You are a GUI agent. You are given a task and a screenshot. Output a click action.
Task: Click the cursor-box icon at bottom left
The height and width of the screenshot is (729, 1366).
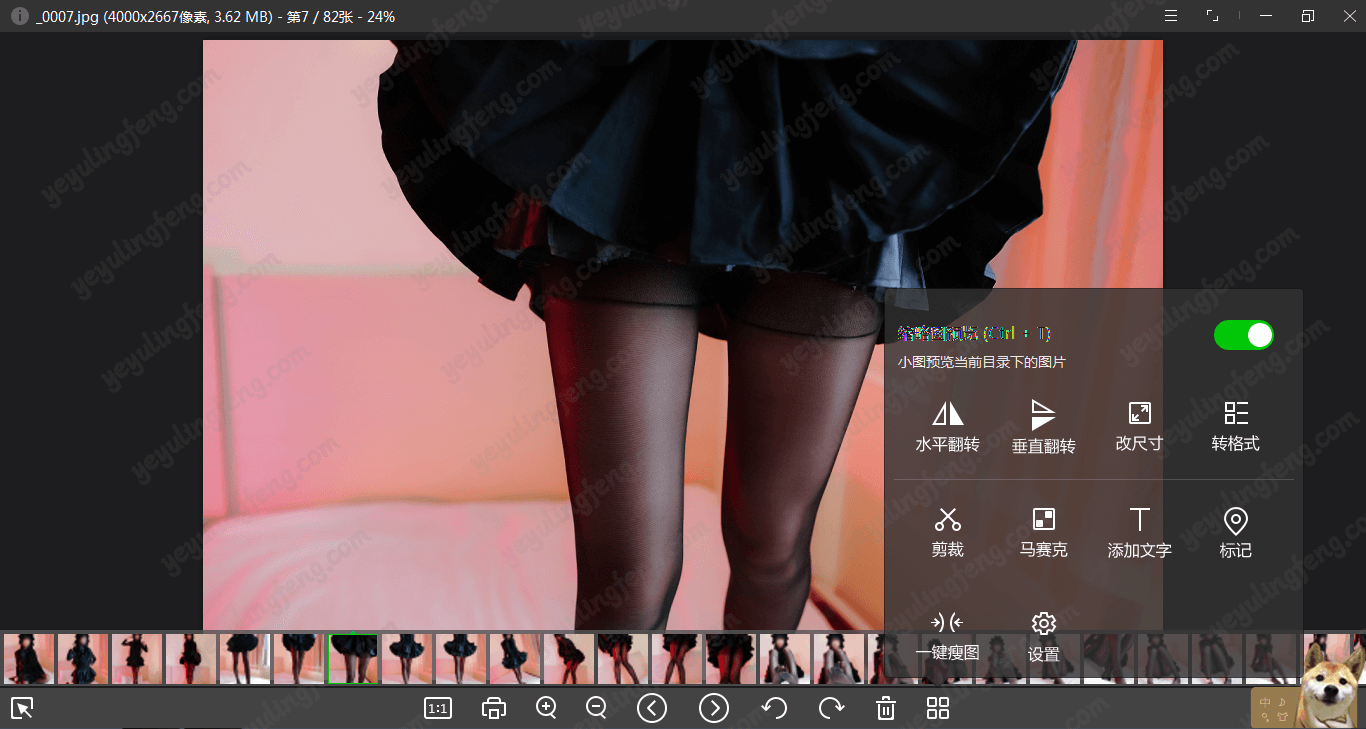22,708
